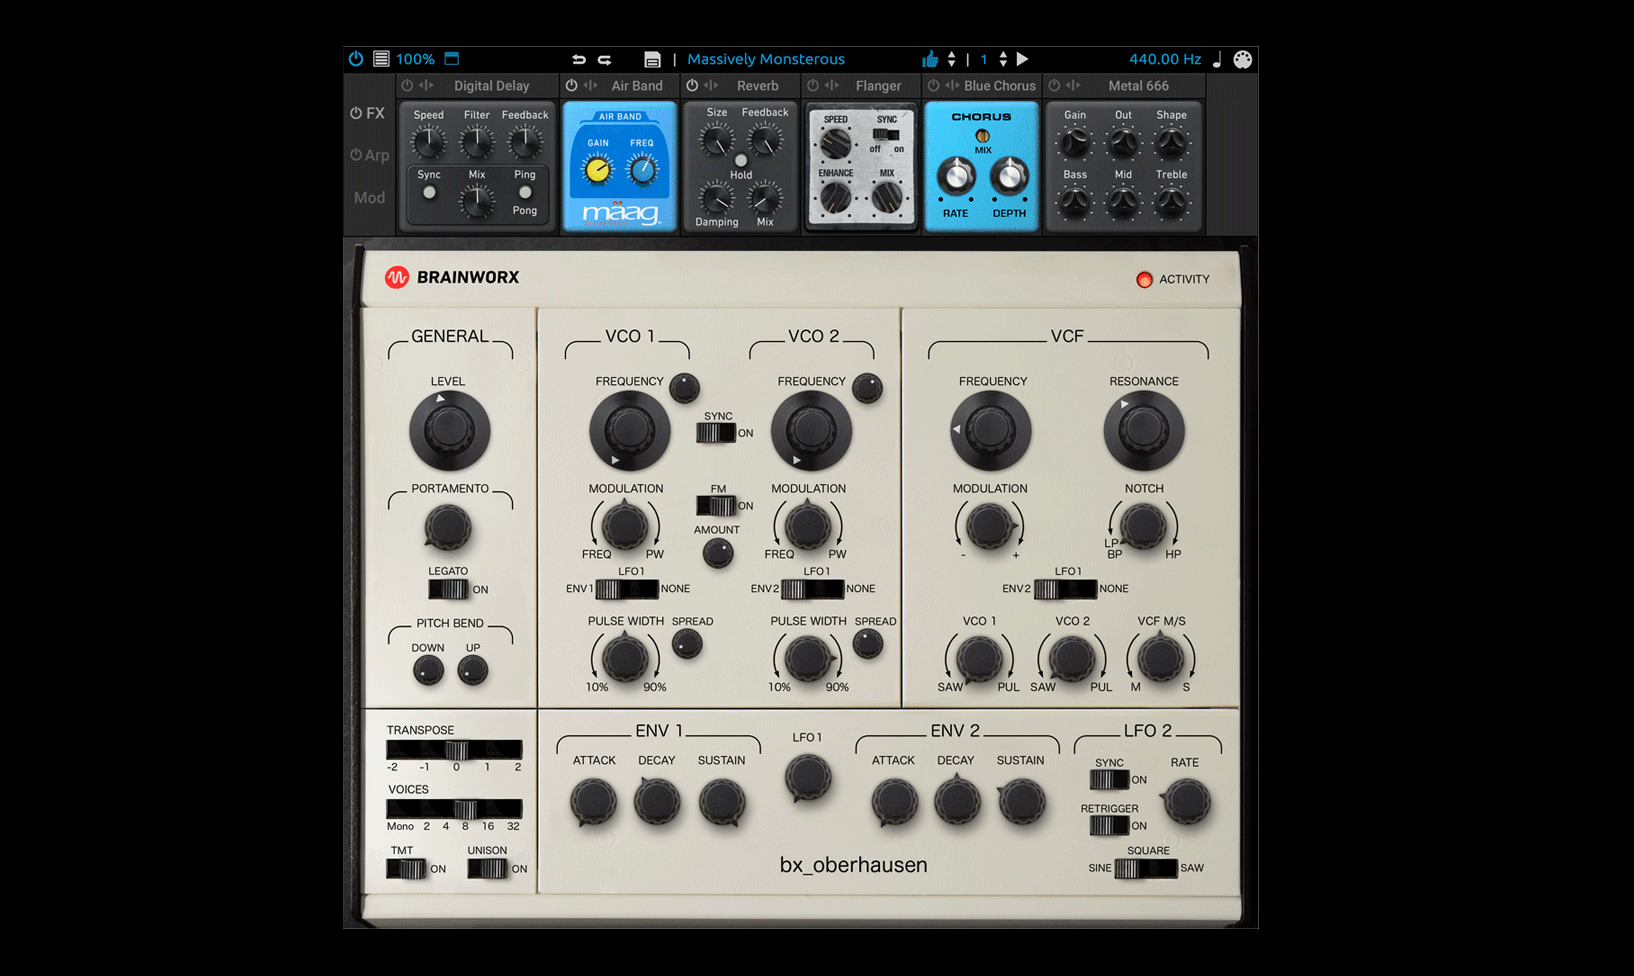The image size is (1634, 976).
Task: Power on the Blue Chorus effect
Action: click(932, 85)
